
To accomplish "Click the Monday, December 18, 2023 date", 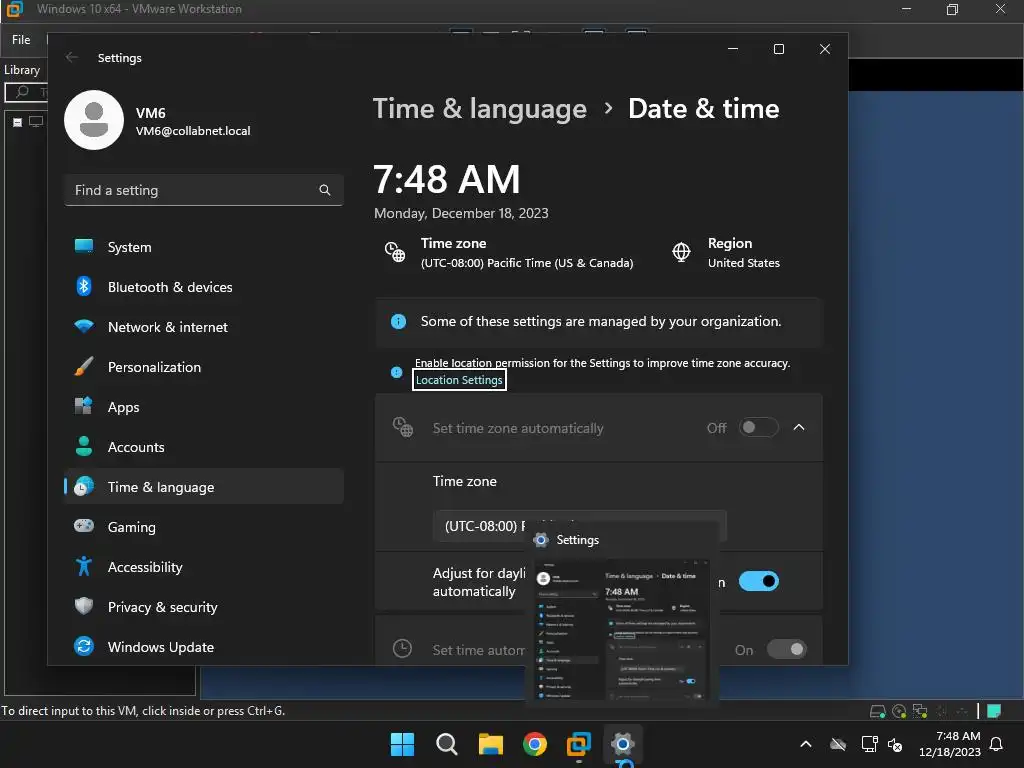I will click(x=461, y=214).
